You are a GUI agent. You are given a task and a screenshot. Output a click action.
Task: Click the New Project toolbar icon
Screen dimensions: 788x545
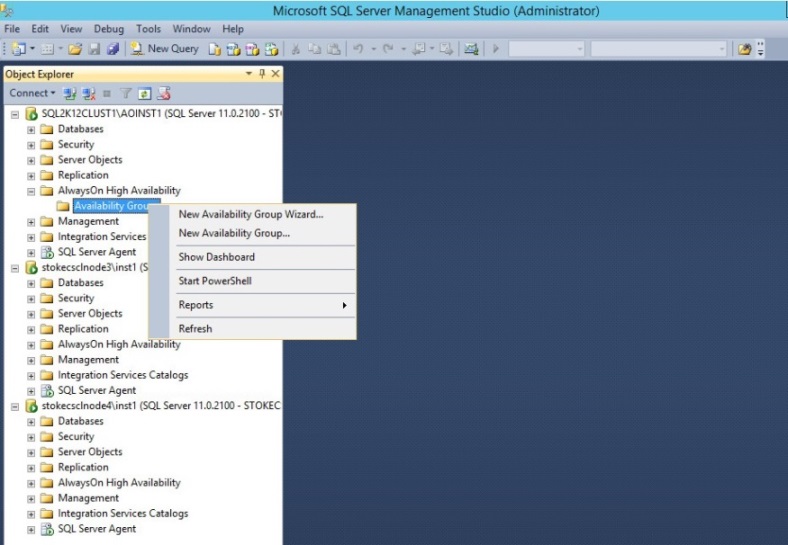click(x=19, y=49)
